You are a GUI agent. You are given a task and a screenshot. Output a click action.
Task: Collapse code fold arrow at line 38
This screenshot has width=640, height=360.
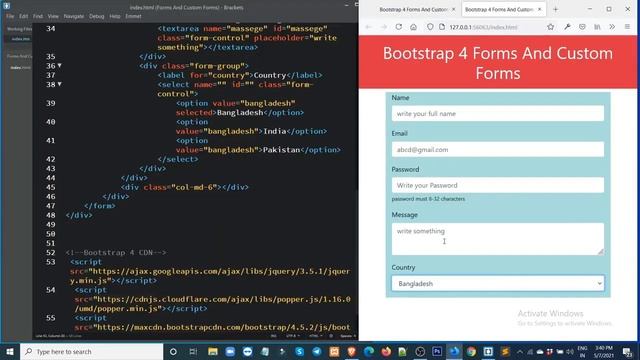tap(60, 84)
